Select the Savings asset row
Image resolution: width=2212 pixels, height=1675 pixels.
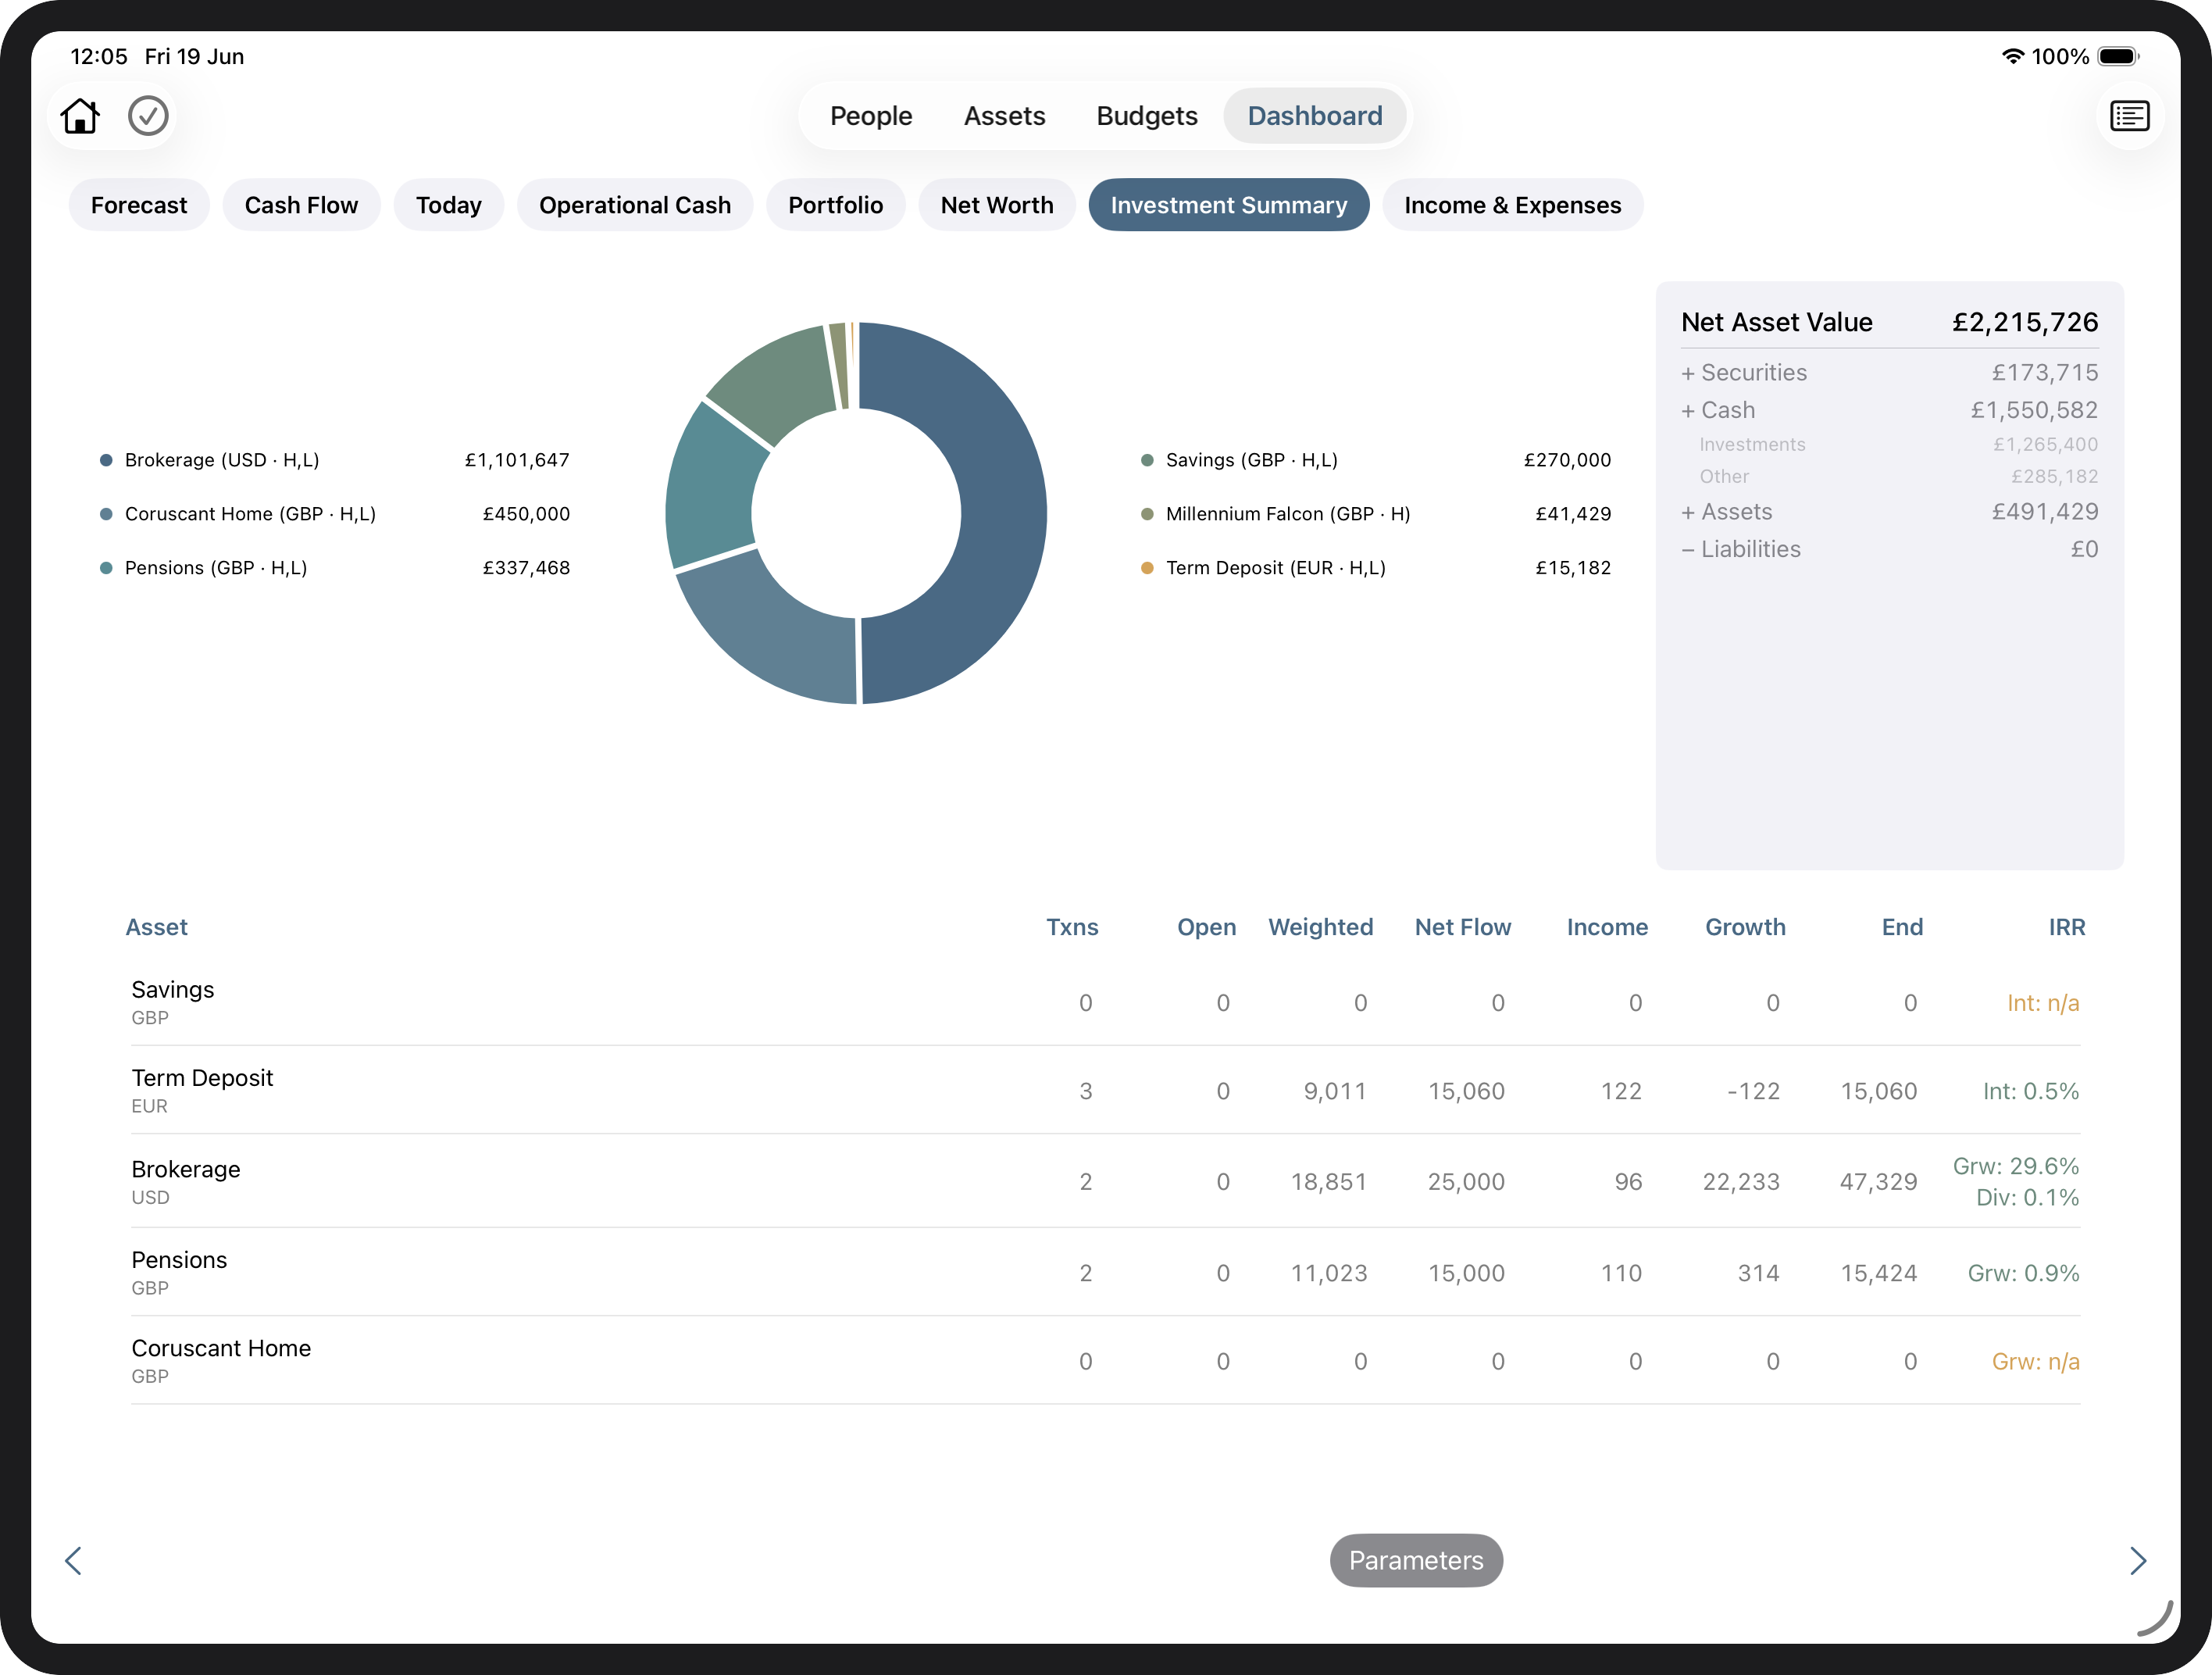point(1105,1002)
